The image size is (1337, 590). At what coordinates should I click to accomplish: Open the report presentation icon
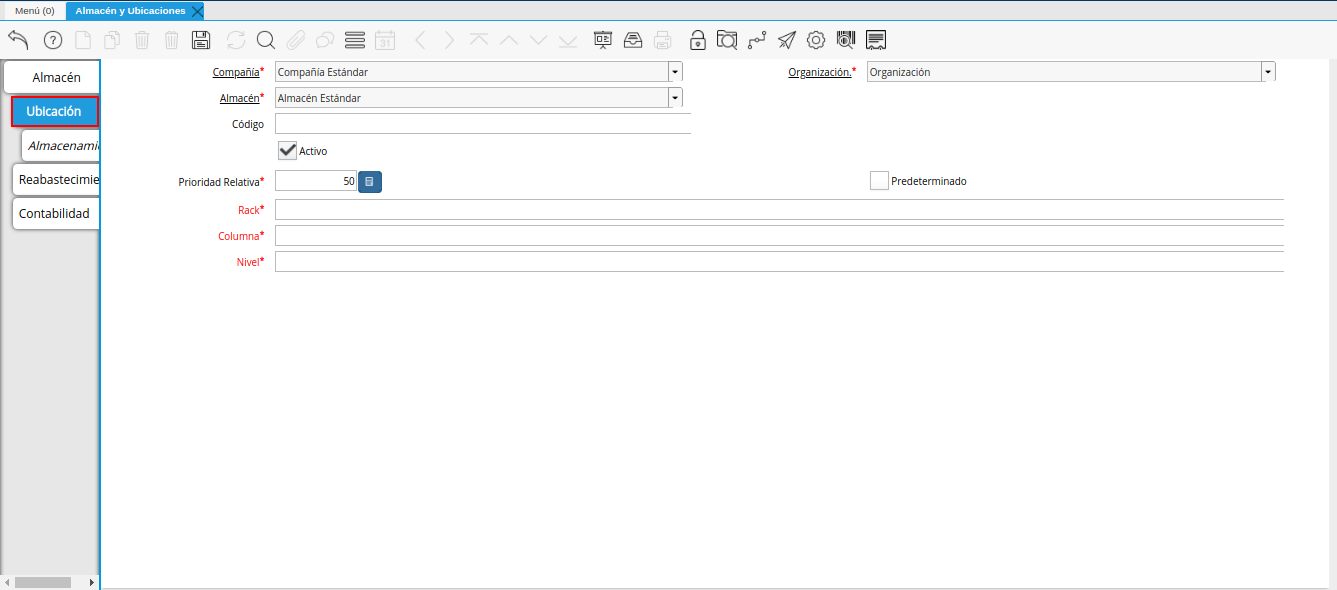pos(603,40)
